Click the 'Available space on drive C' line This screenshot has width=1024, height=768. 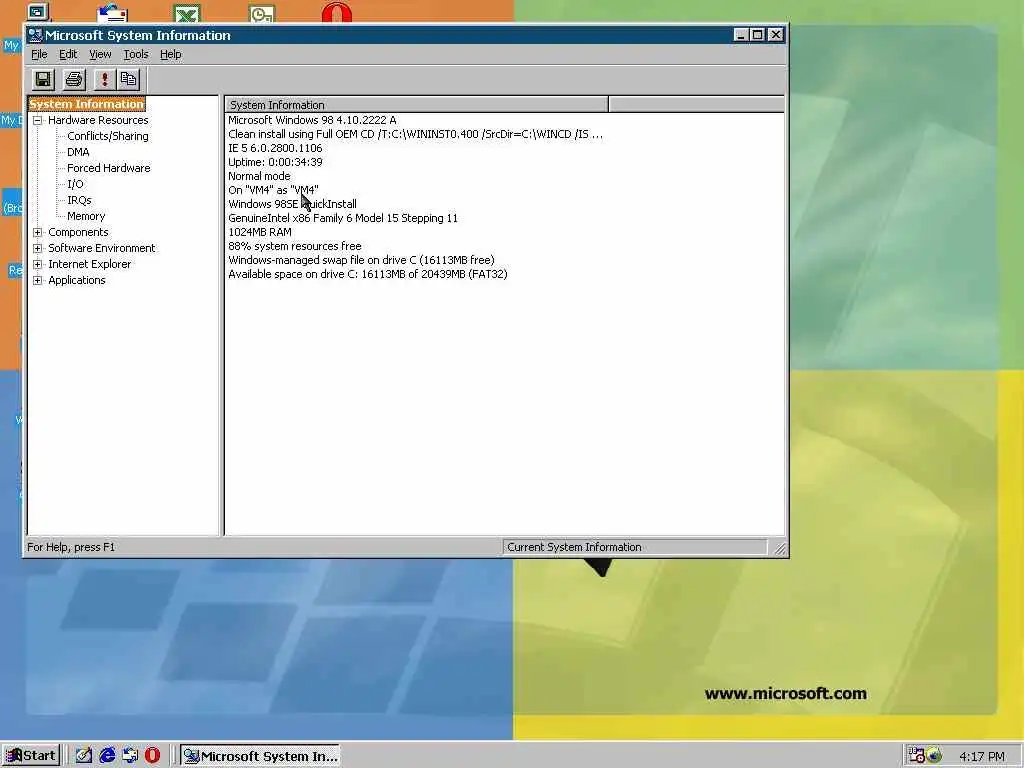point(368,274)
